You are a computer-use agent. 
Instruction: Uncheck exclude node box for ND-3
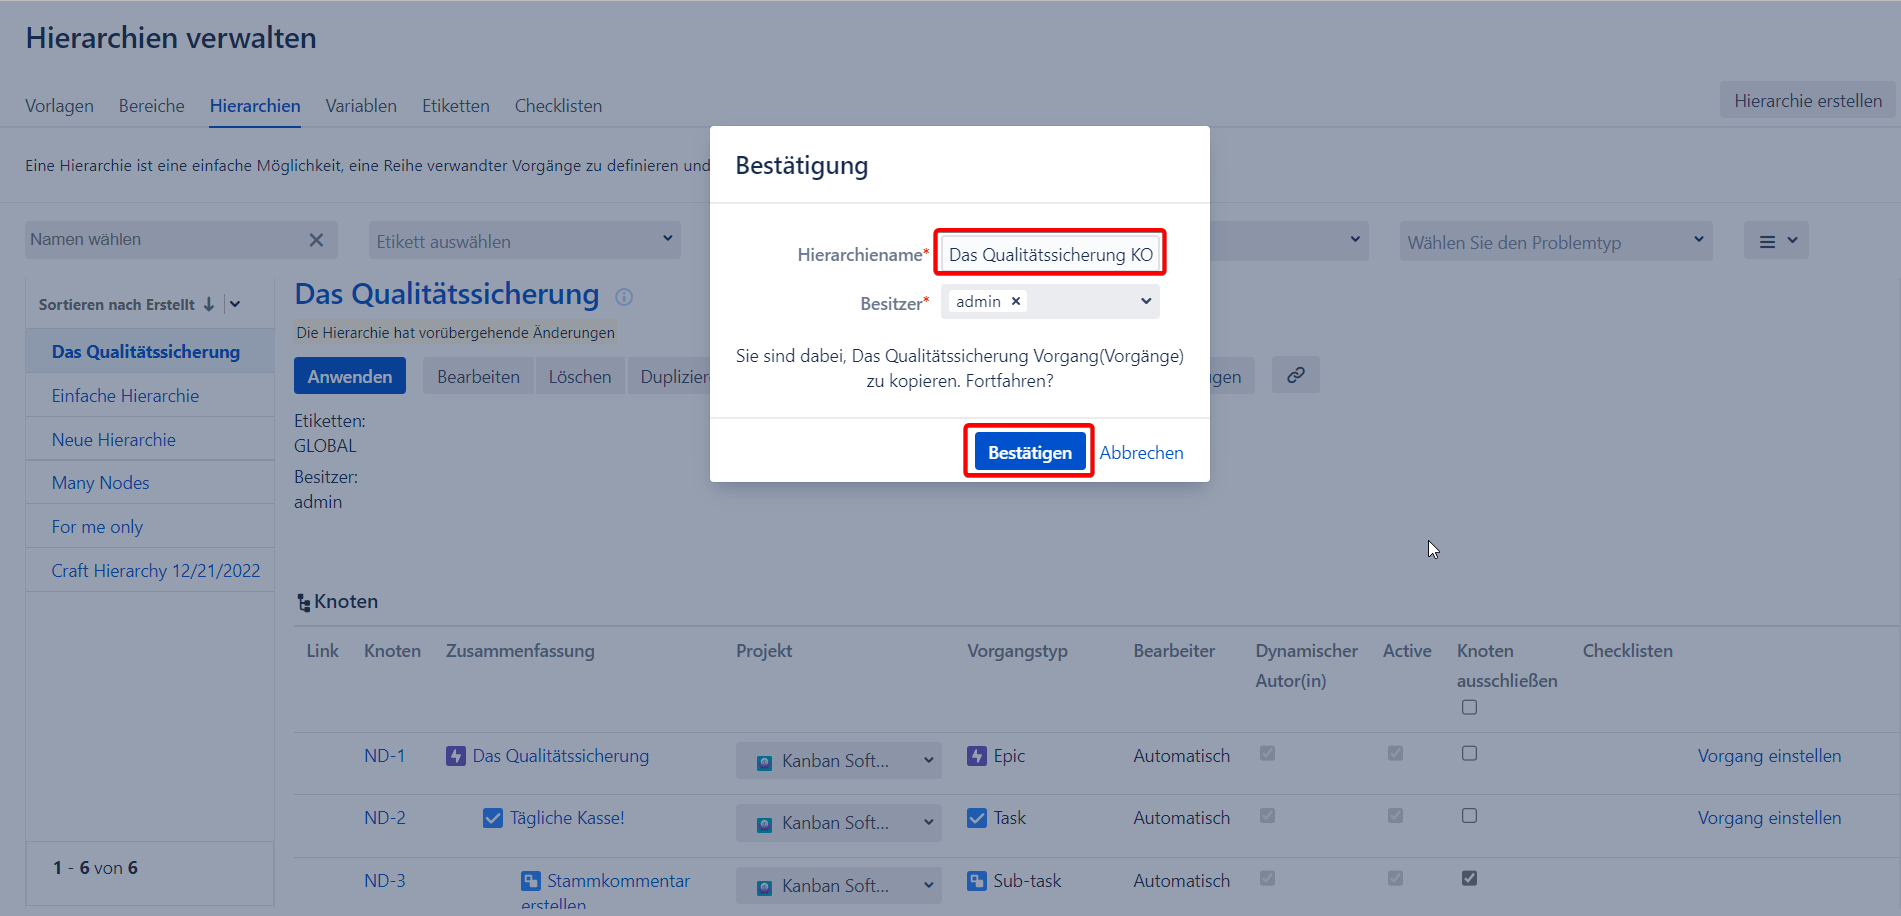pyautogui.click(x=1469, y=878)
